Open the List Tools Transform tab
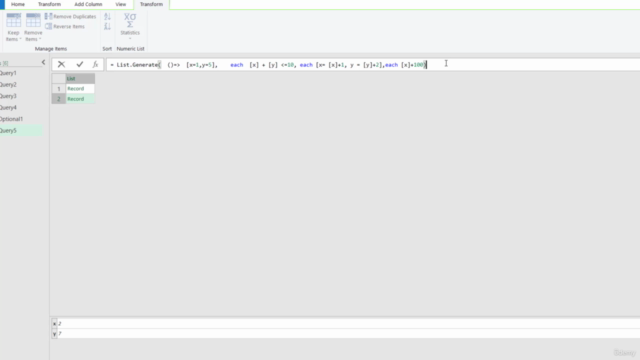 tap(151, 4)
